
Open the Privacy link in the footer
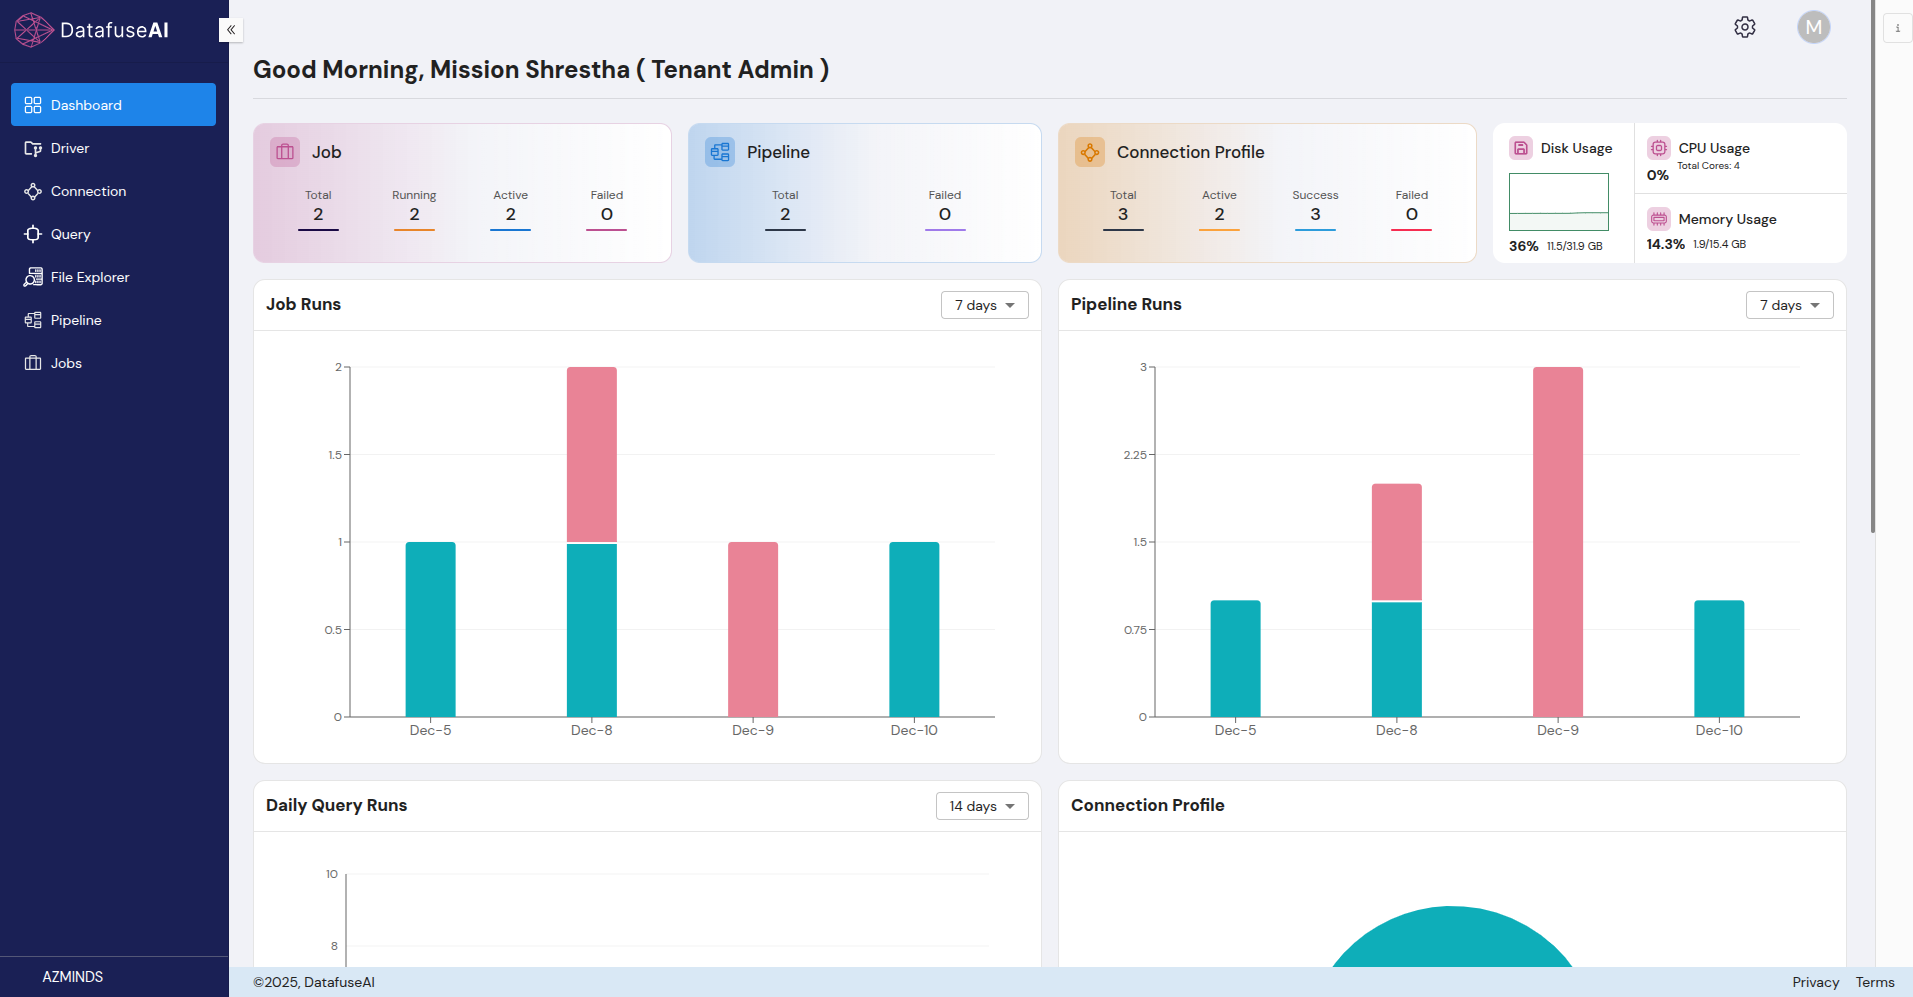[x=1815, y=982]
